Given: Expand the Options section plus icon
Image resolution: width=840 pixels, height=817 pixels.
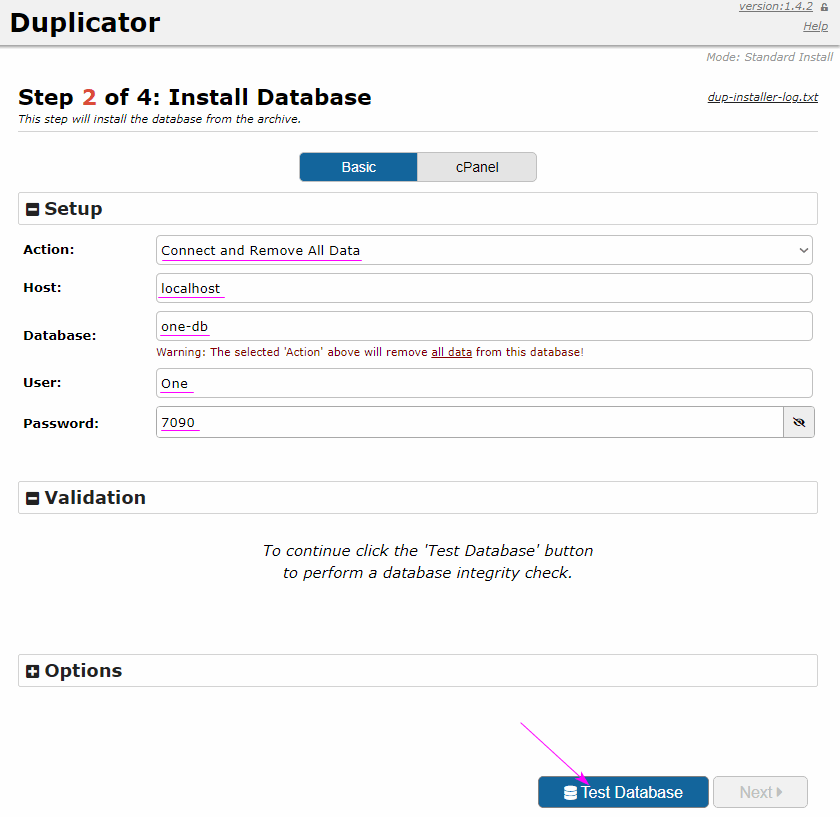Looking at the screenshot, I should [x=32, y=671].
